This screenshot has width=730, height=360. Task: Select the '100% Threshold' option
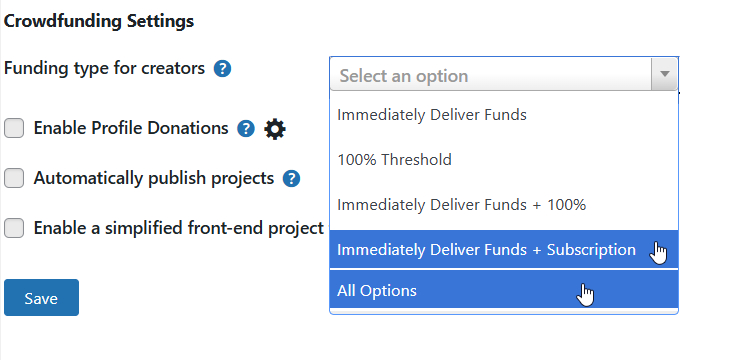[504, 160]
